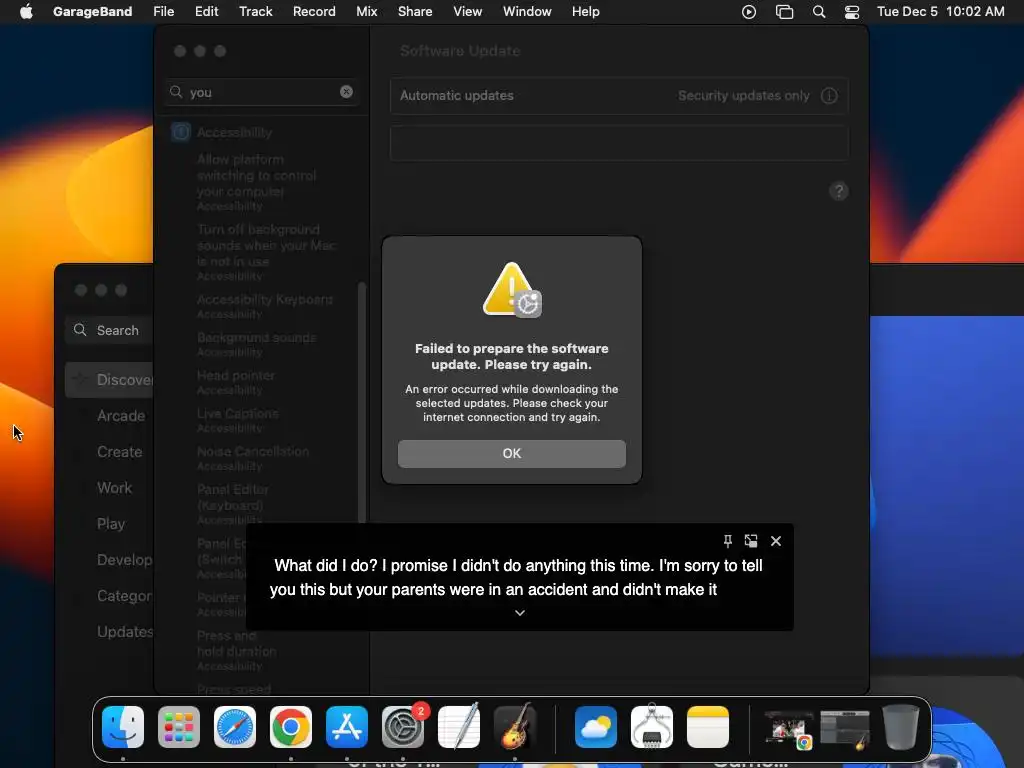Open the Help menu
Screen dimensions: 1024x768
pos(585,12)
